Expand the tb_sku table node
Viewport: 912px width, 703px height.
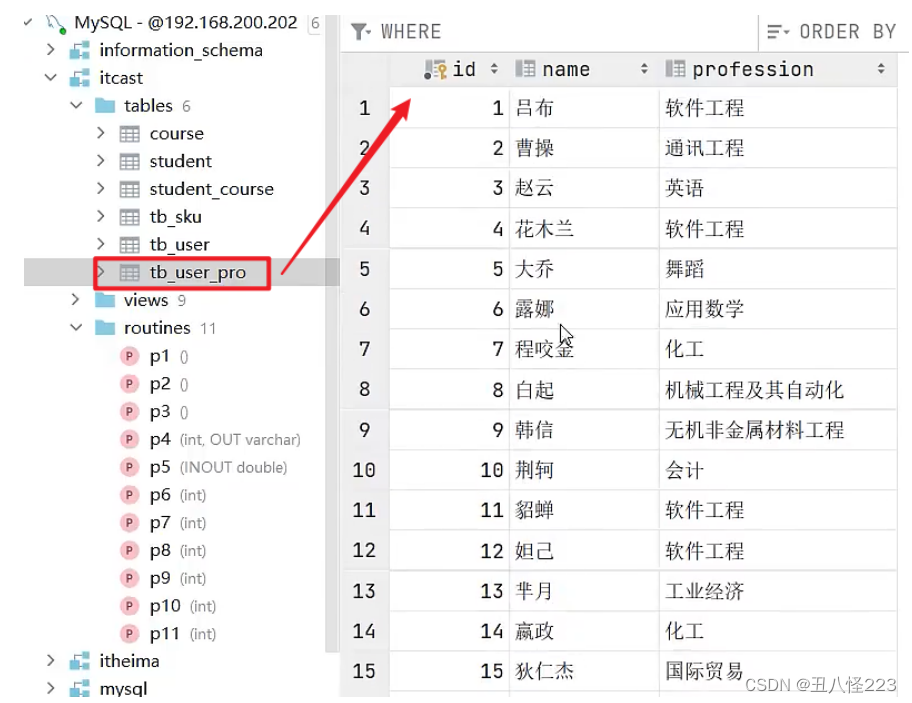[x=101, y=216]
